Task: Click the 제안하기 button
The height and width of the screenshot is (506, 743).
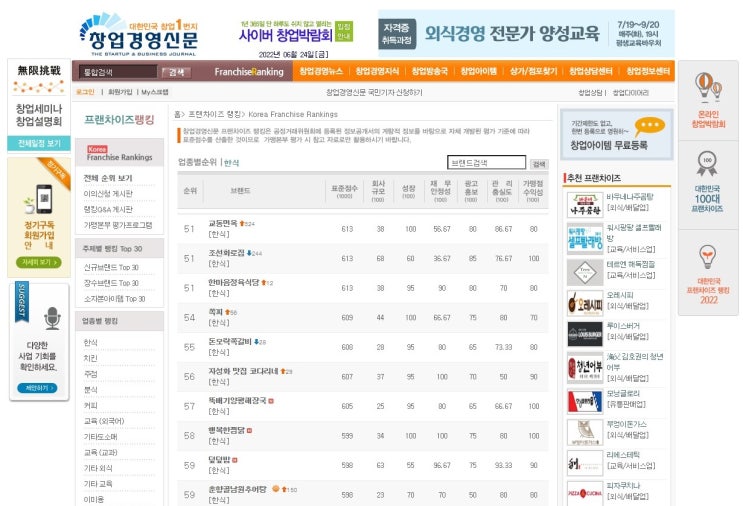Action: pos(37,388)
